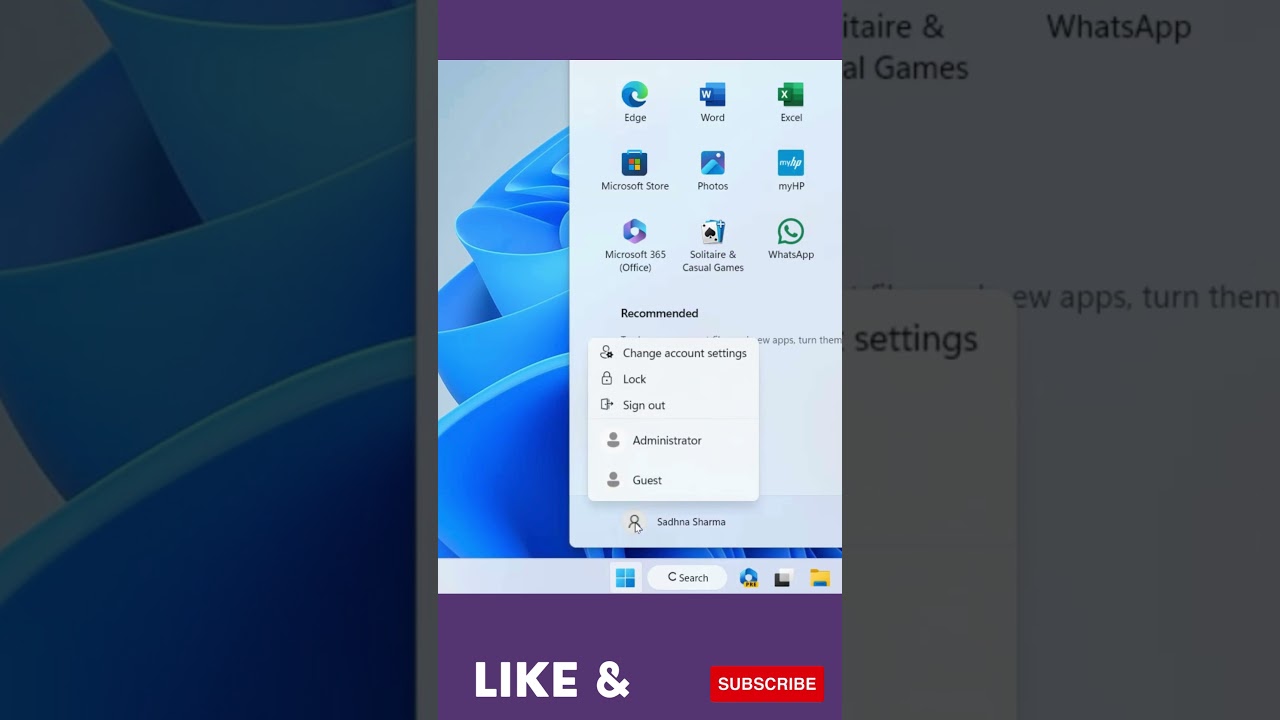The height and width of the screenshot is (720, 1280).
Task: Click the account settings person icon
Action: 606,353
